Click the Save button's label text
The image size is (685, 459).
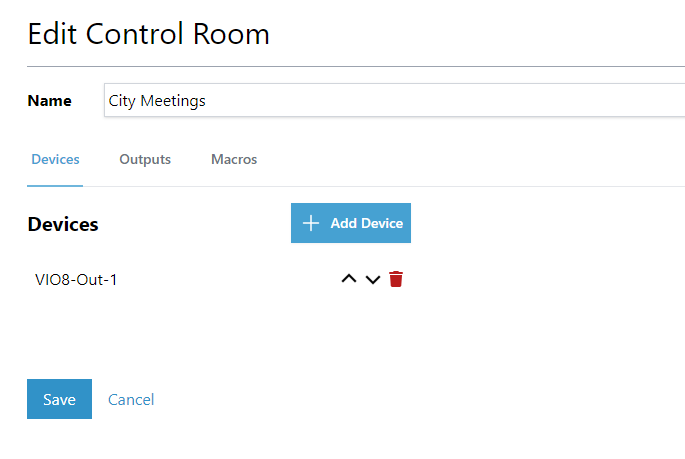59,400
